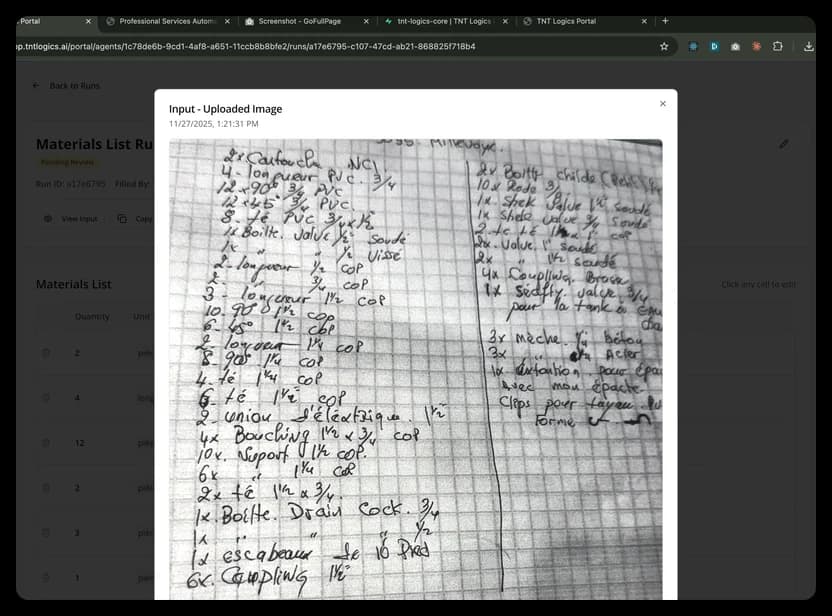Open the Extensions puzzle piece icon
Image resolution: width=832 pixels, height=616 pixels.
(777, 46)
